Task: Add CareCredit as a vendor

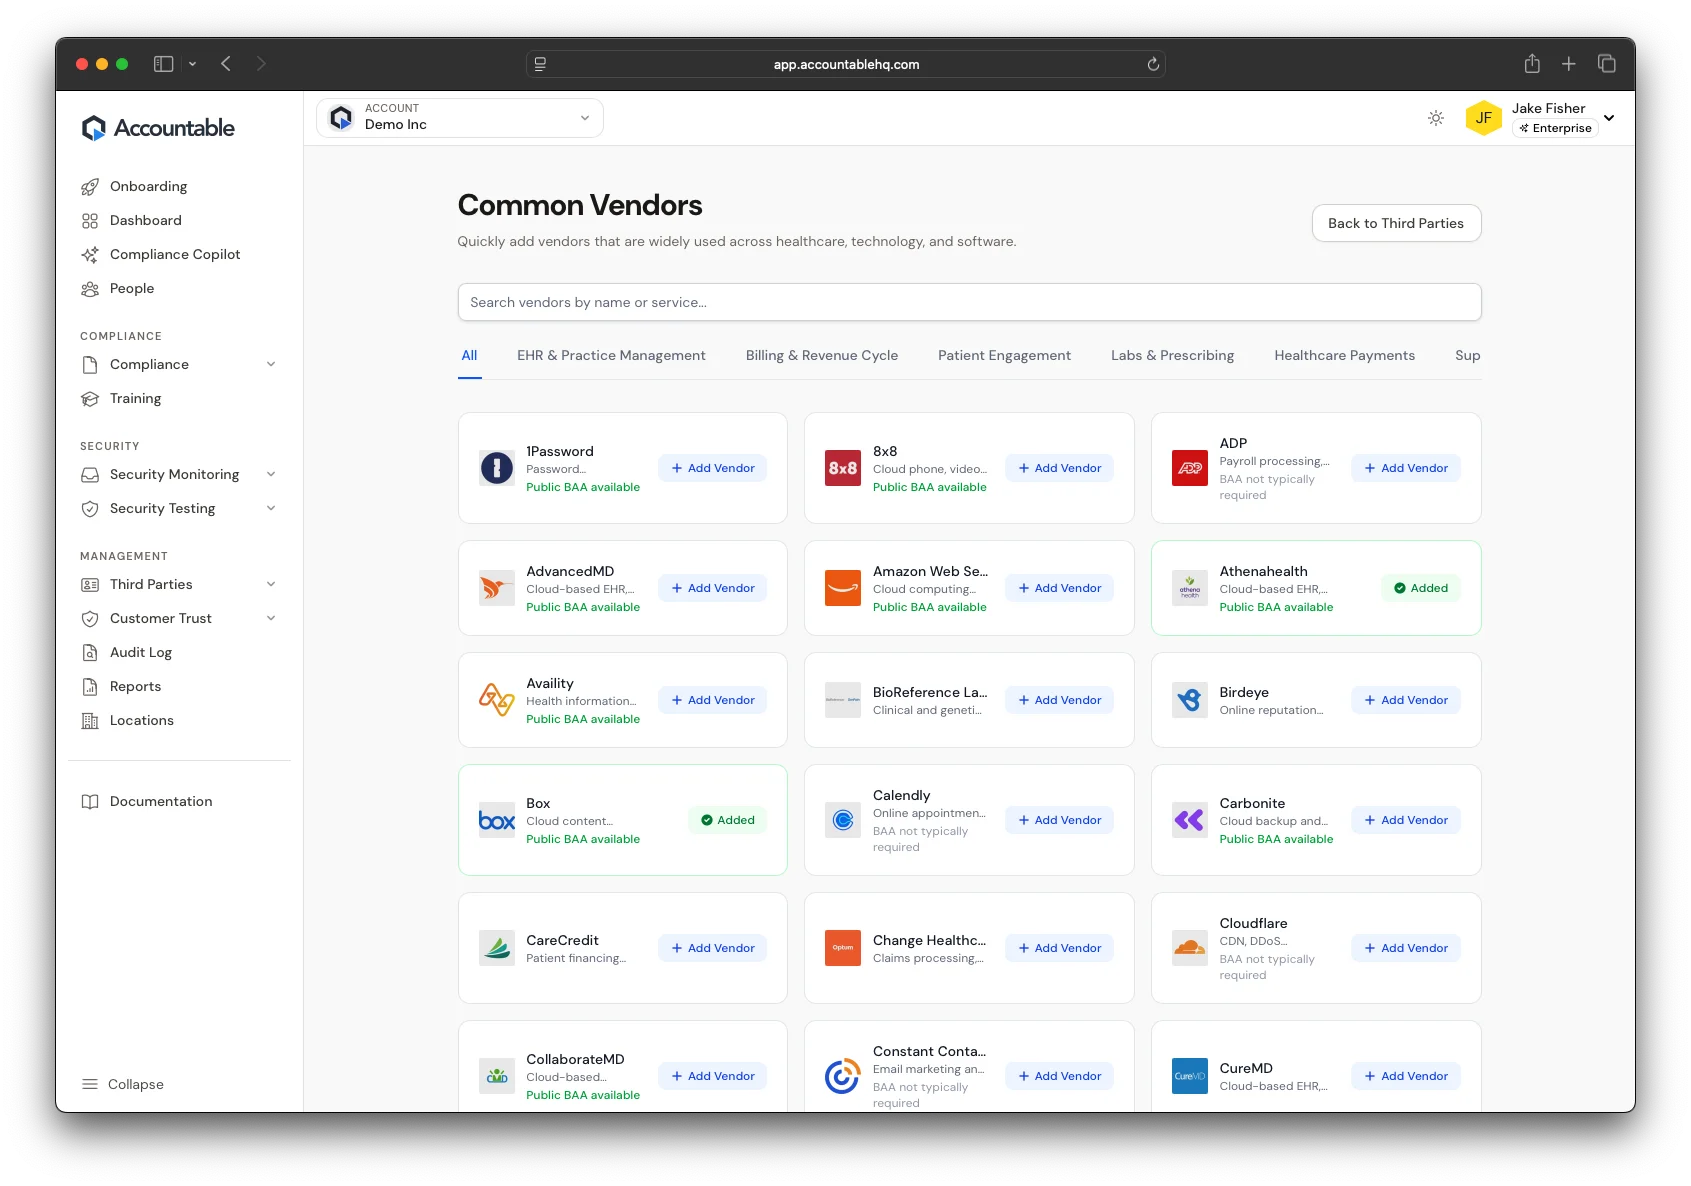Action: coord(712,948)
